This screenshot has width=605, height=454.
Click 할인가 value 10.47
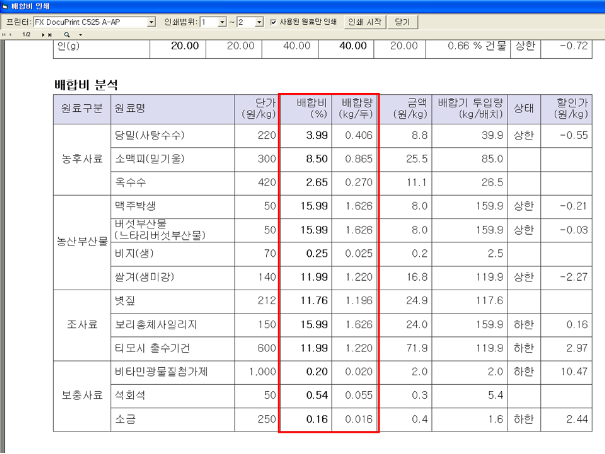click(x=574, y=372)
